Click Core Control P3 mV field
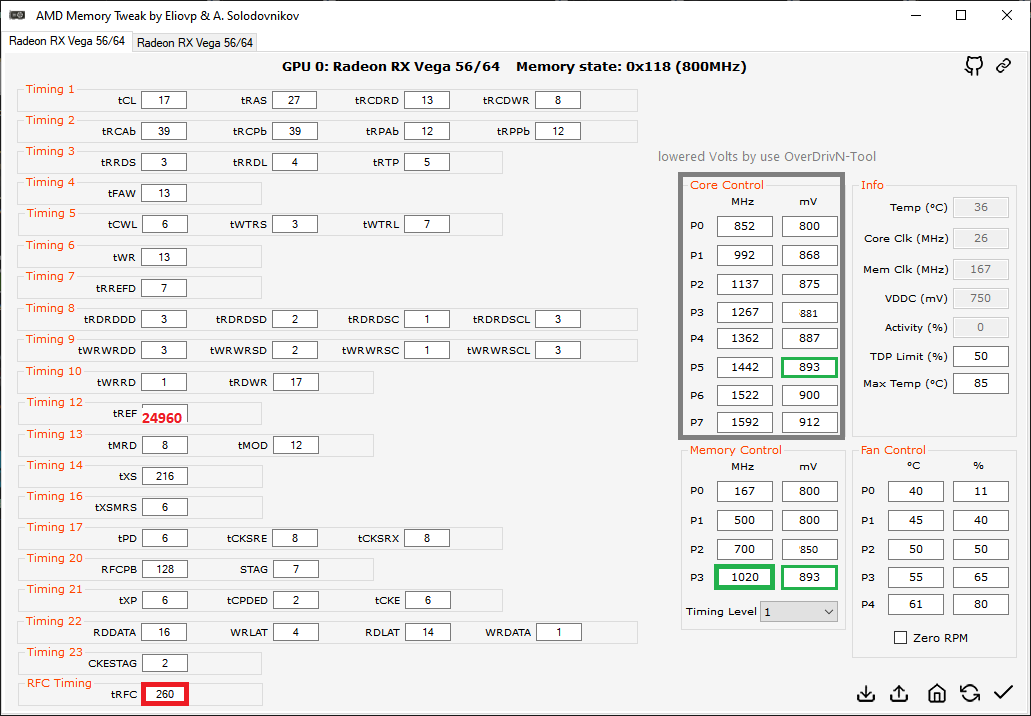Image resolution: width=1031 pixels, height=716 pixels. click(809, 312)
